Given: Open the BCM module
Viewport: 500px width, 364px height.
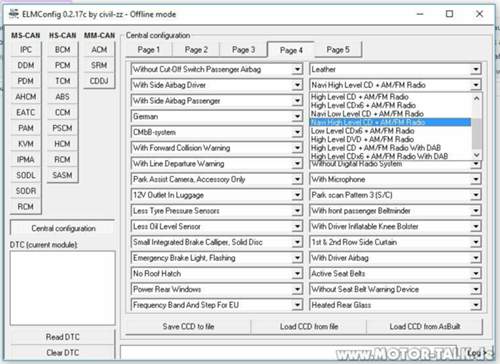Looking at the screenshot, I should (63, 50).
